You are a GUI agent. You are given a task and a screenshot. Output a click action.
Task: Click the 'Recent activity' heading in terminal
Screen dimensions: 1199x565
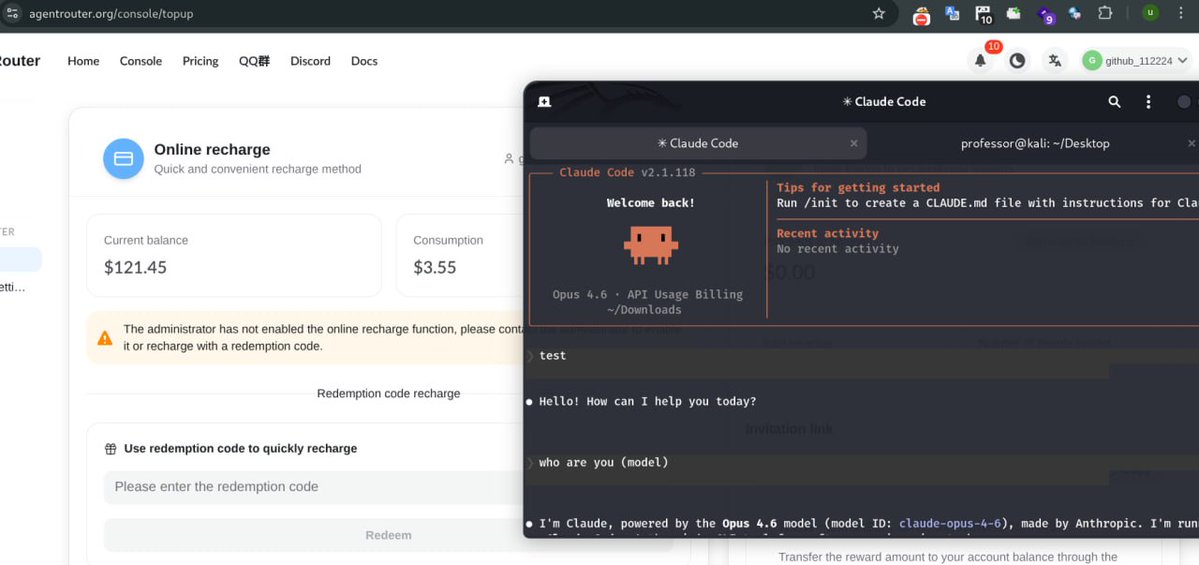tap(827, 233)
